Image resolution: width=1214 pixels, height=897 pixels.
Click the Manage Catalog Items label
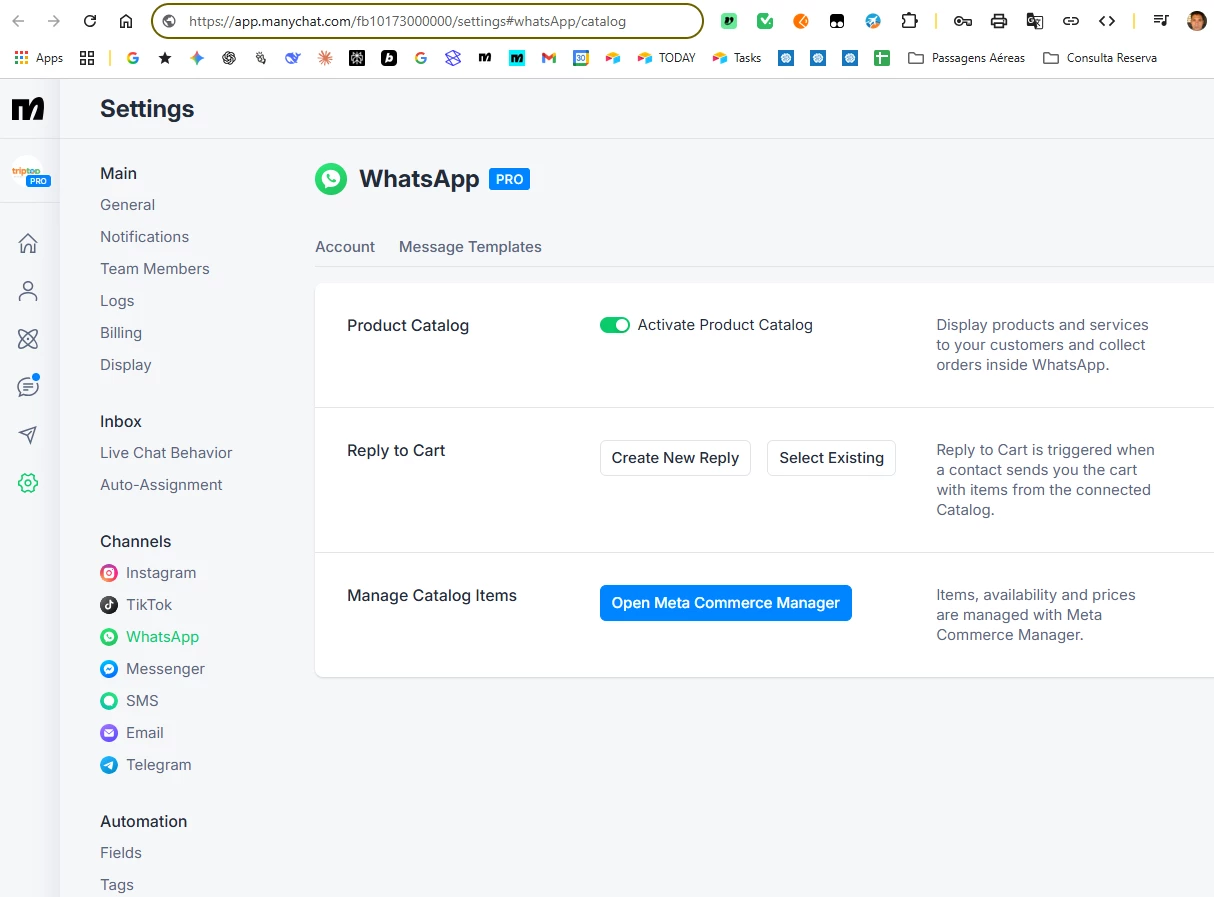432,596
